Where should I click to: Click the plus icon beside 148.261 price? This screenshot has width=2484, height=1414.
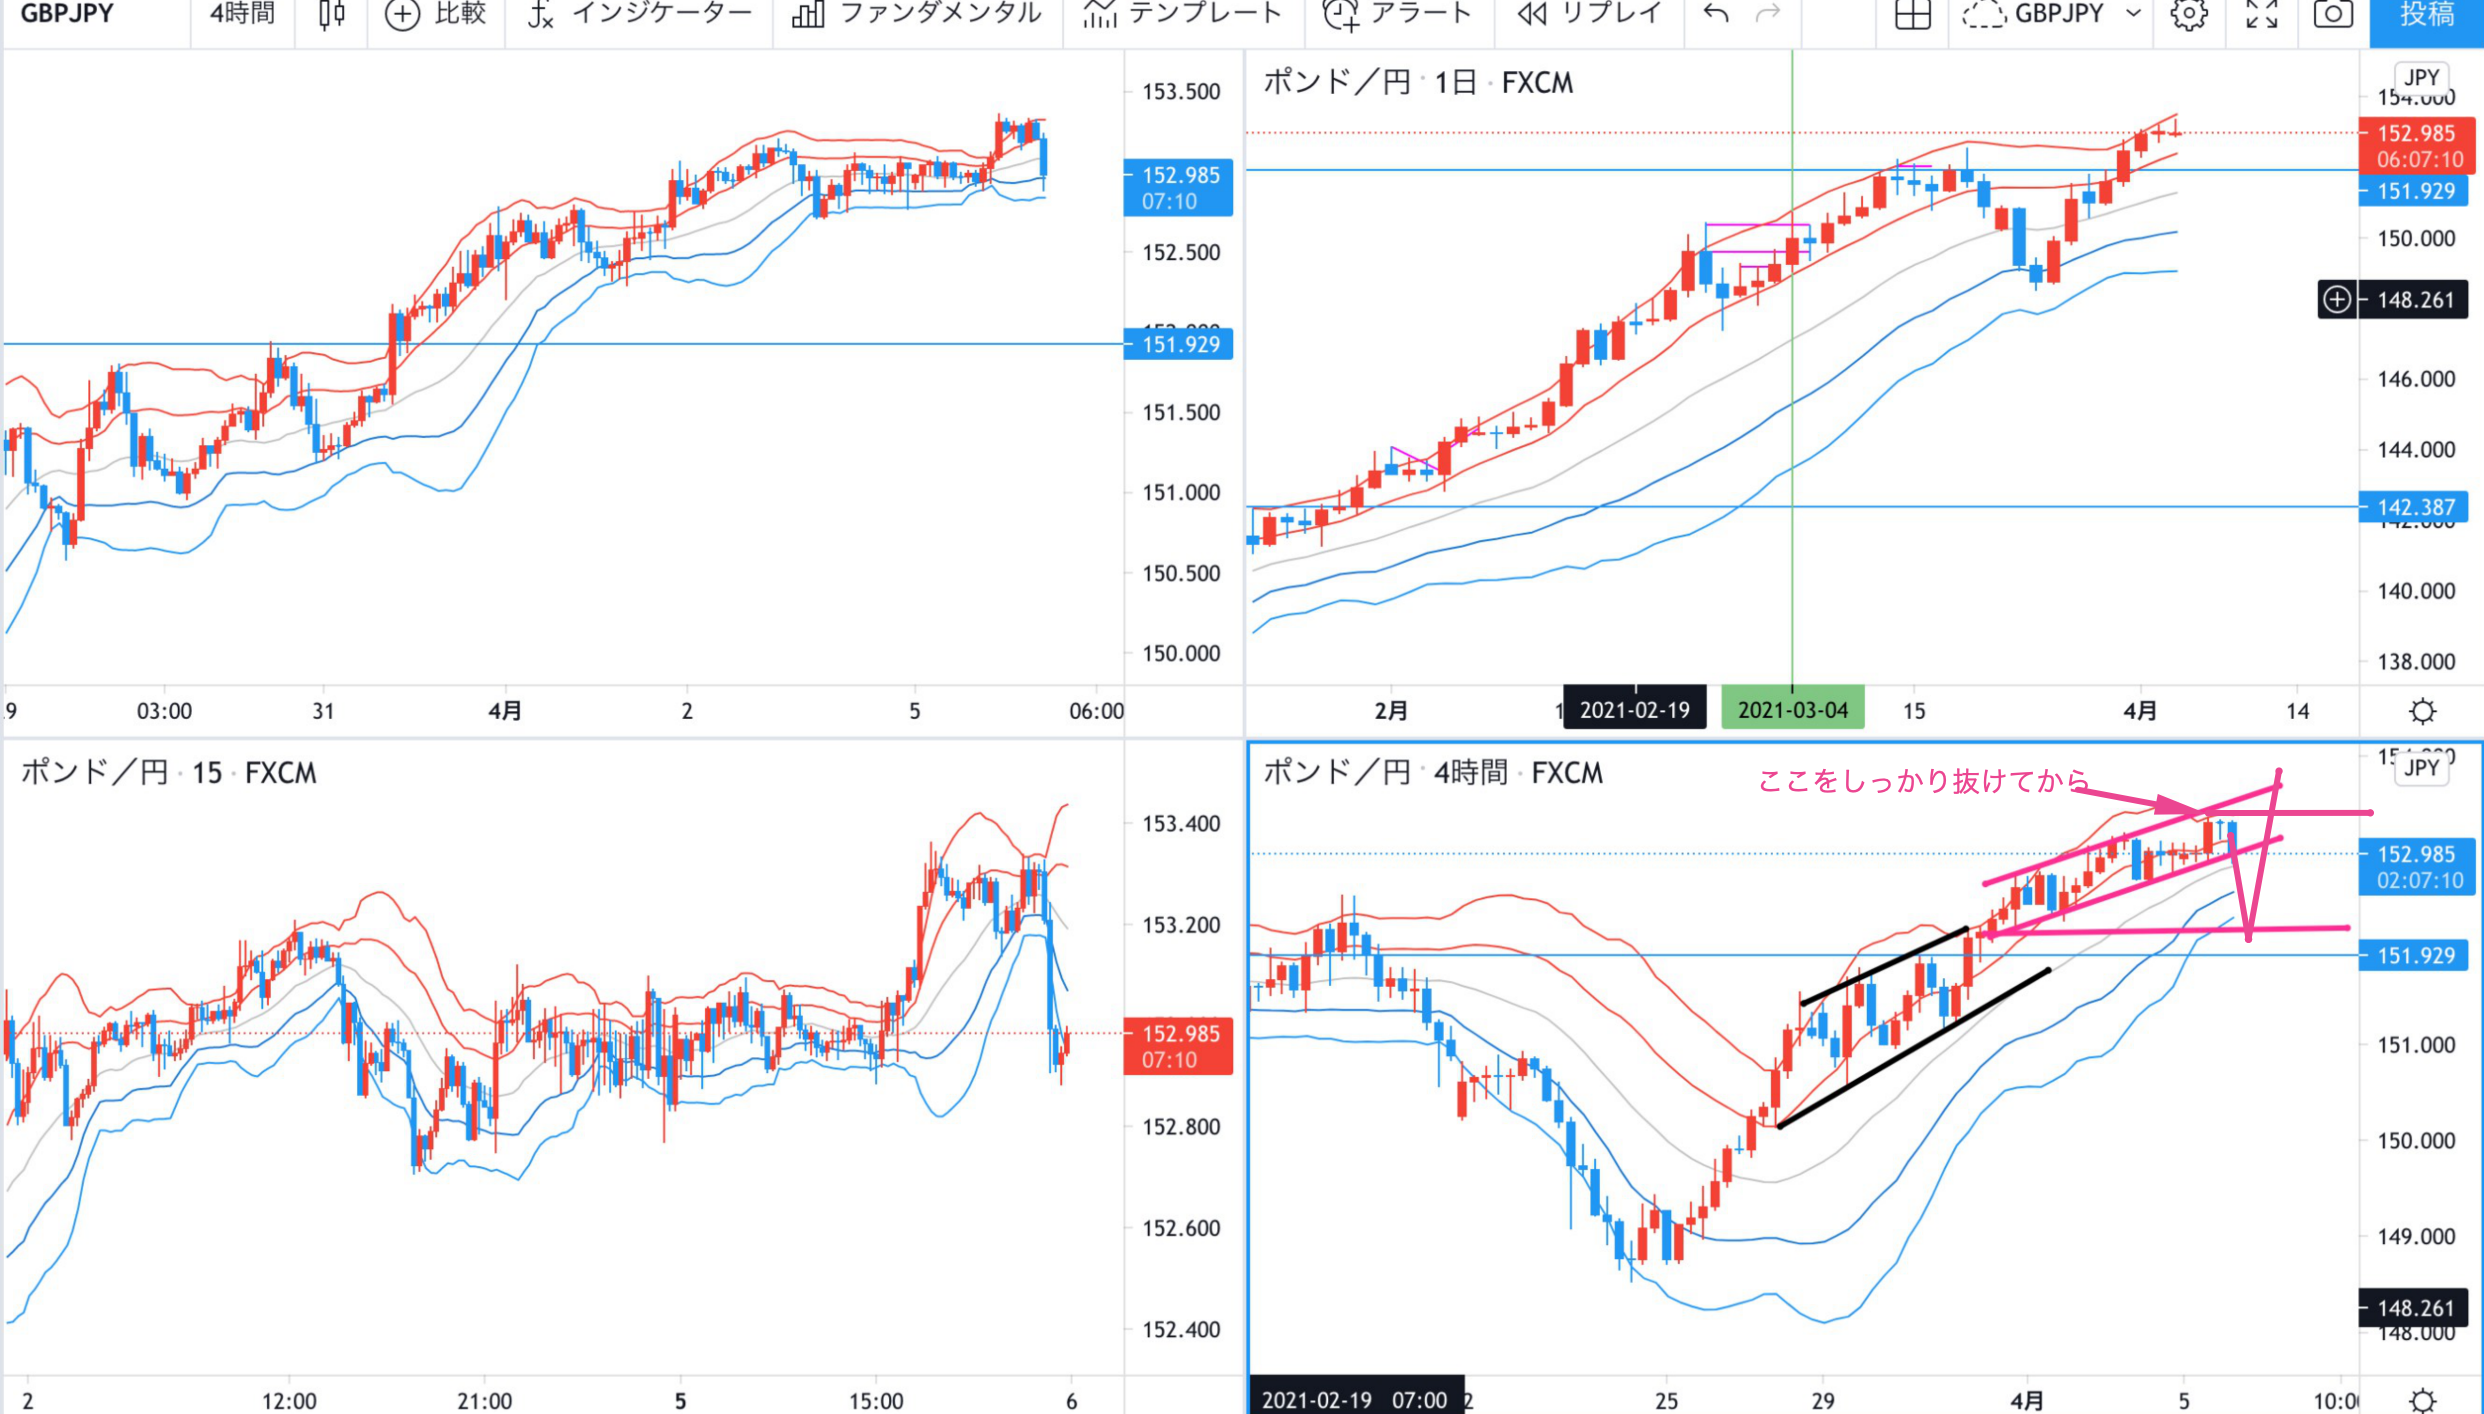2337,299
